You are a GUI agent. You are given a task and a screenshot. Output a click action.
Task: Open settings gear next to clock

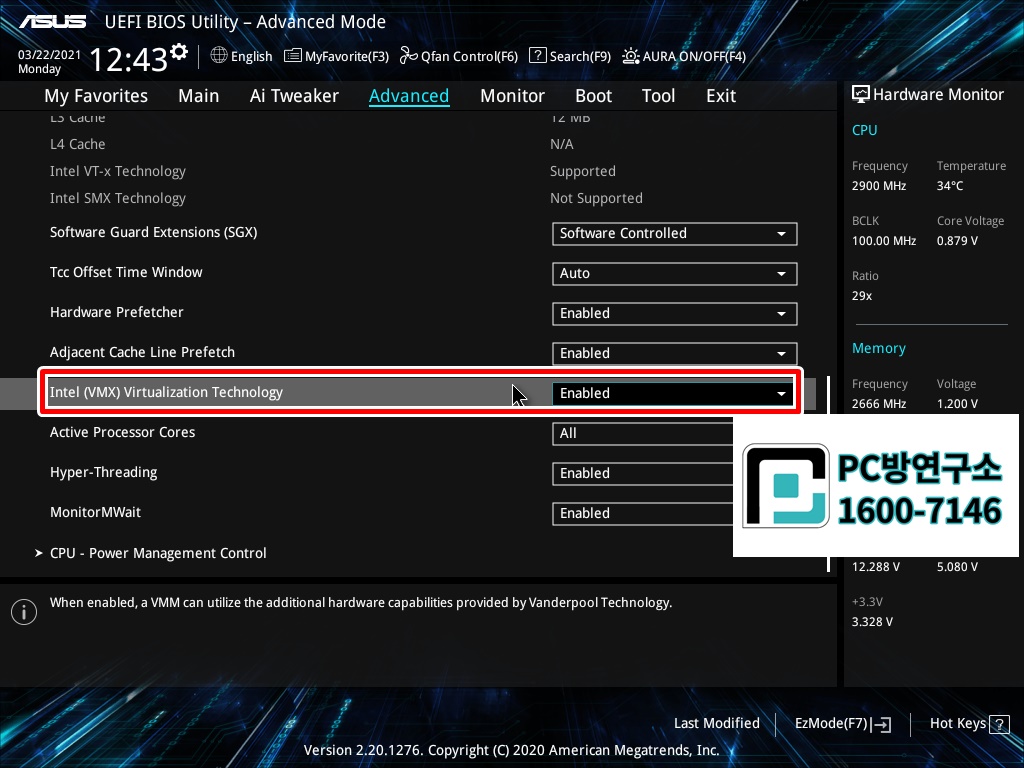(179, 52)
